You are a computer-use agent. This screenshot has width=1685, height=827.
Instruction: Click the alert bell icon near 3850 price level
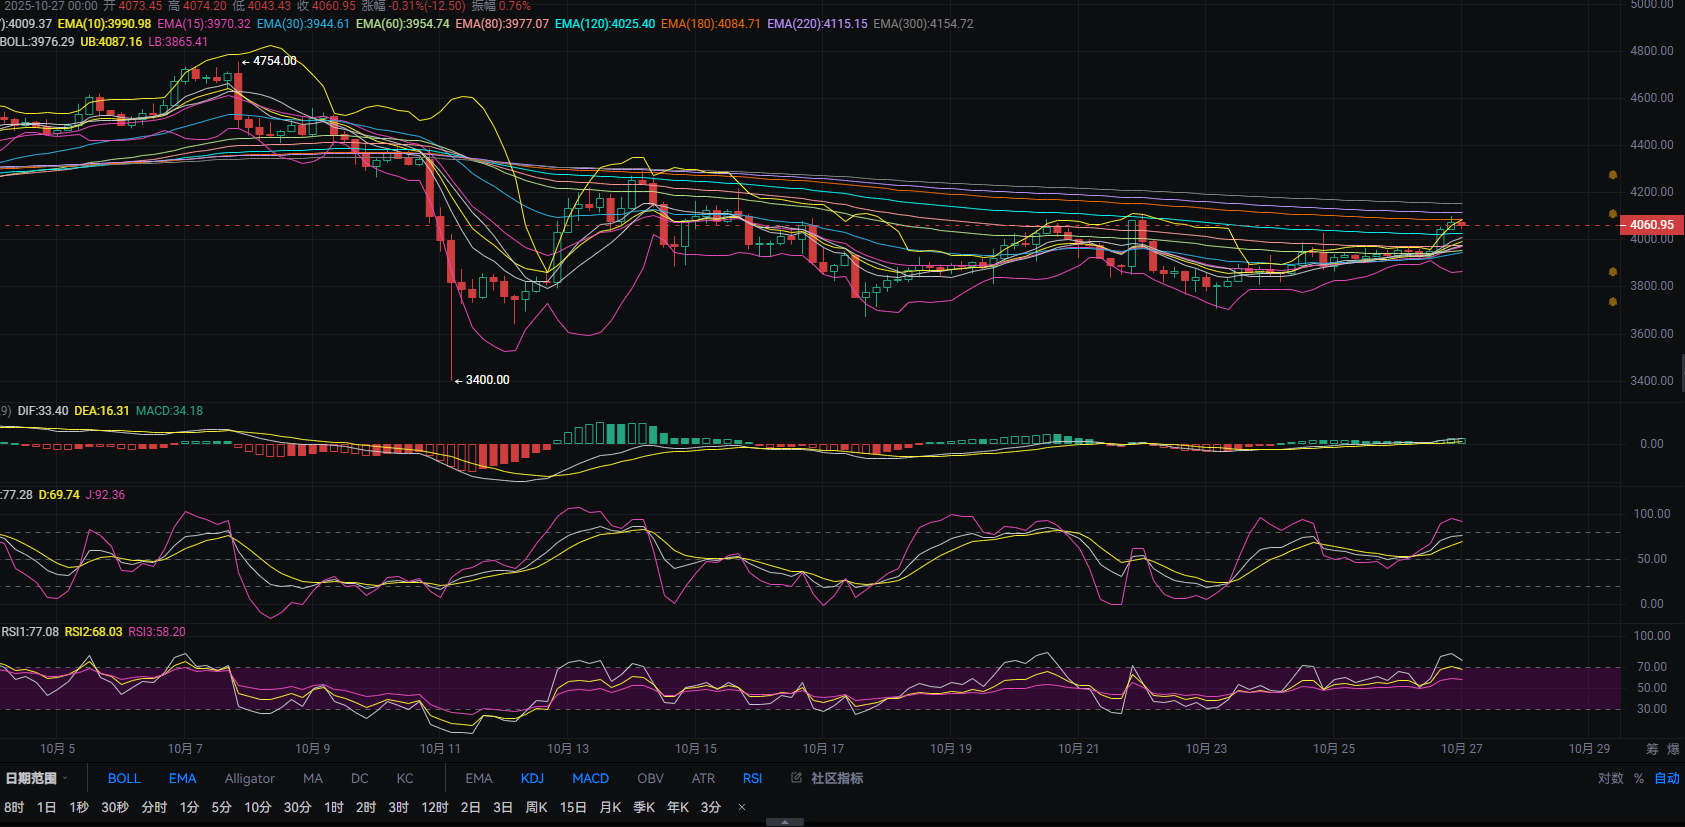pos(1612,272)
